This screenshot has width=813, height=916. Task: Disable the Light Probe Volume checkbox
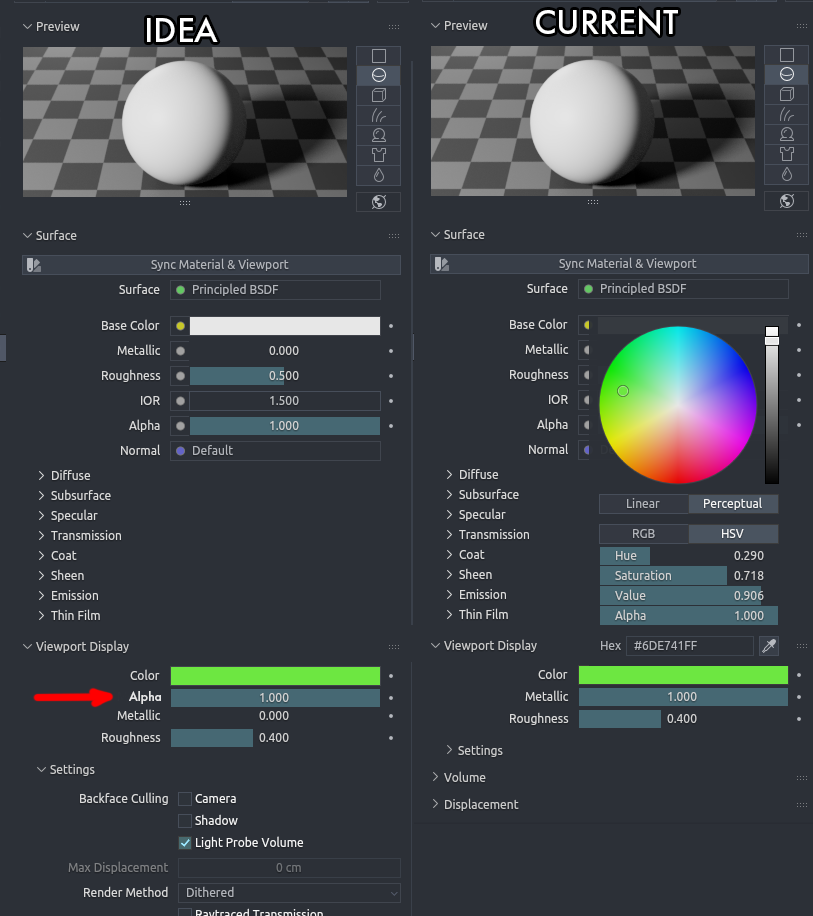point(185,843)
